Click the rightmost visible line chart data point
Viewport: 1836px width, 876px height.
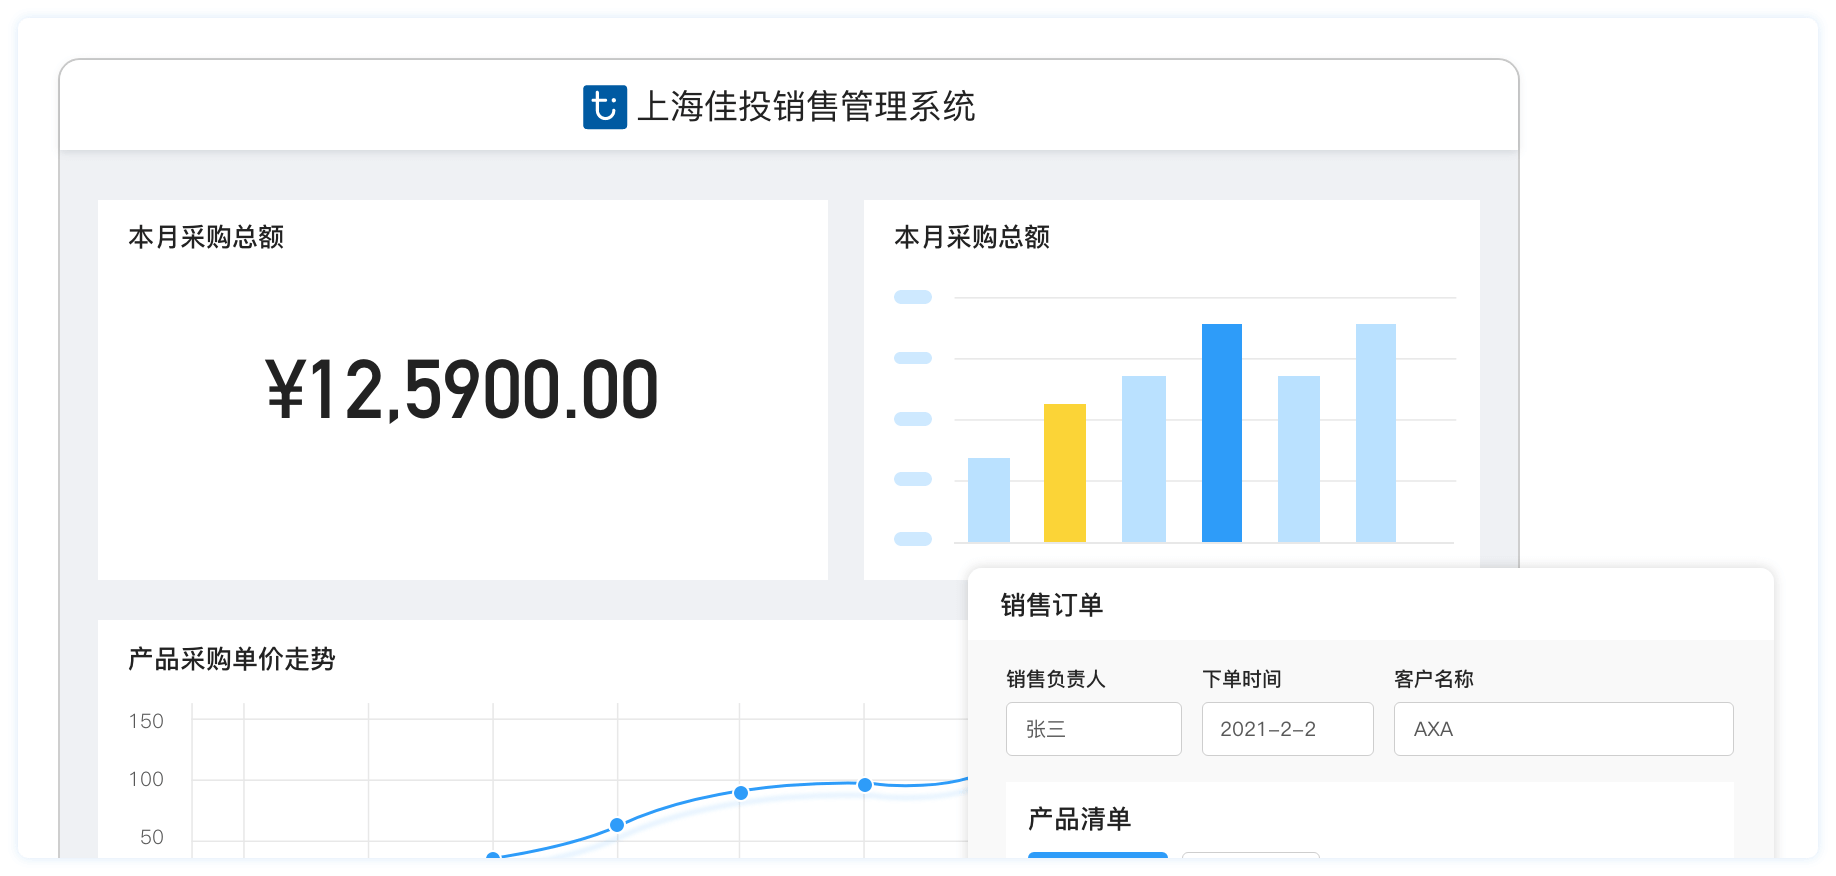coord(865,785)
